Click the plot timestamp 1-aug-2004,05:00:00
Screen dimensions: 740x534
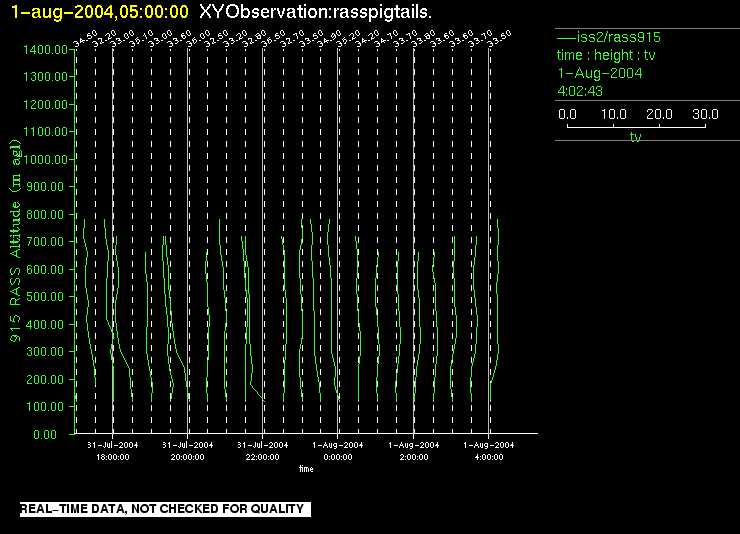click(x=100, y=12)
